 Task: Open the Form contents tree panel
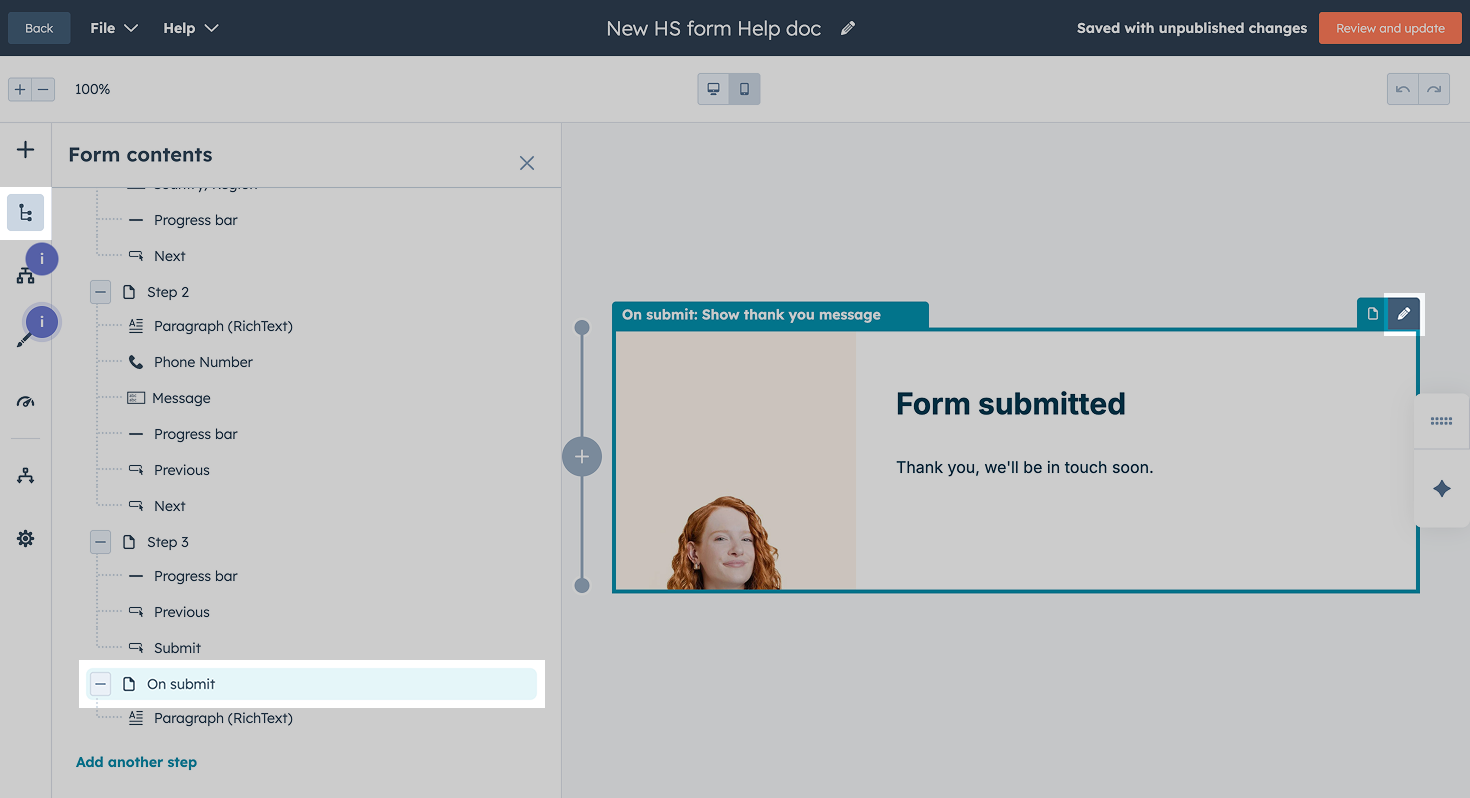(x=25, y=212)
